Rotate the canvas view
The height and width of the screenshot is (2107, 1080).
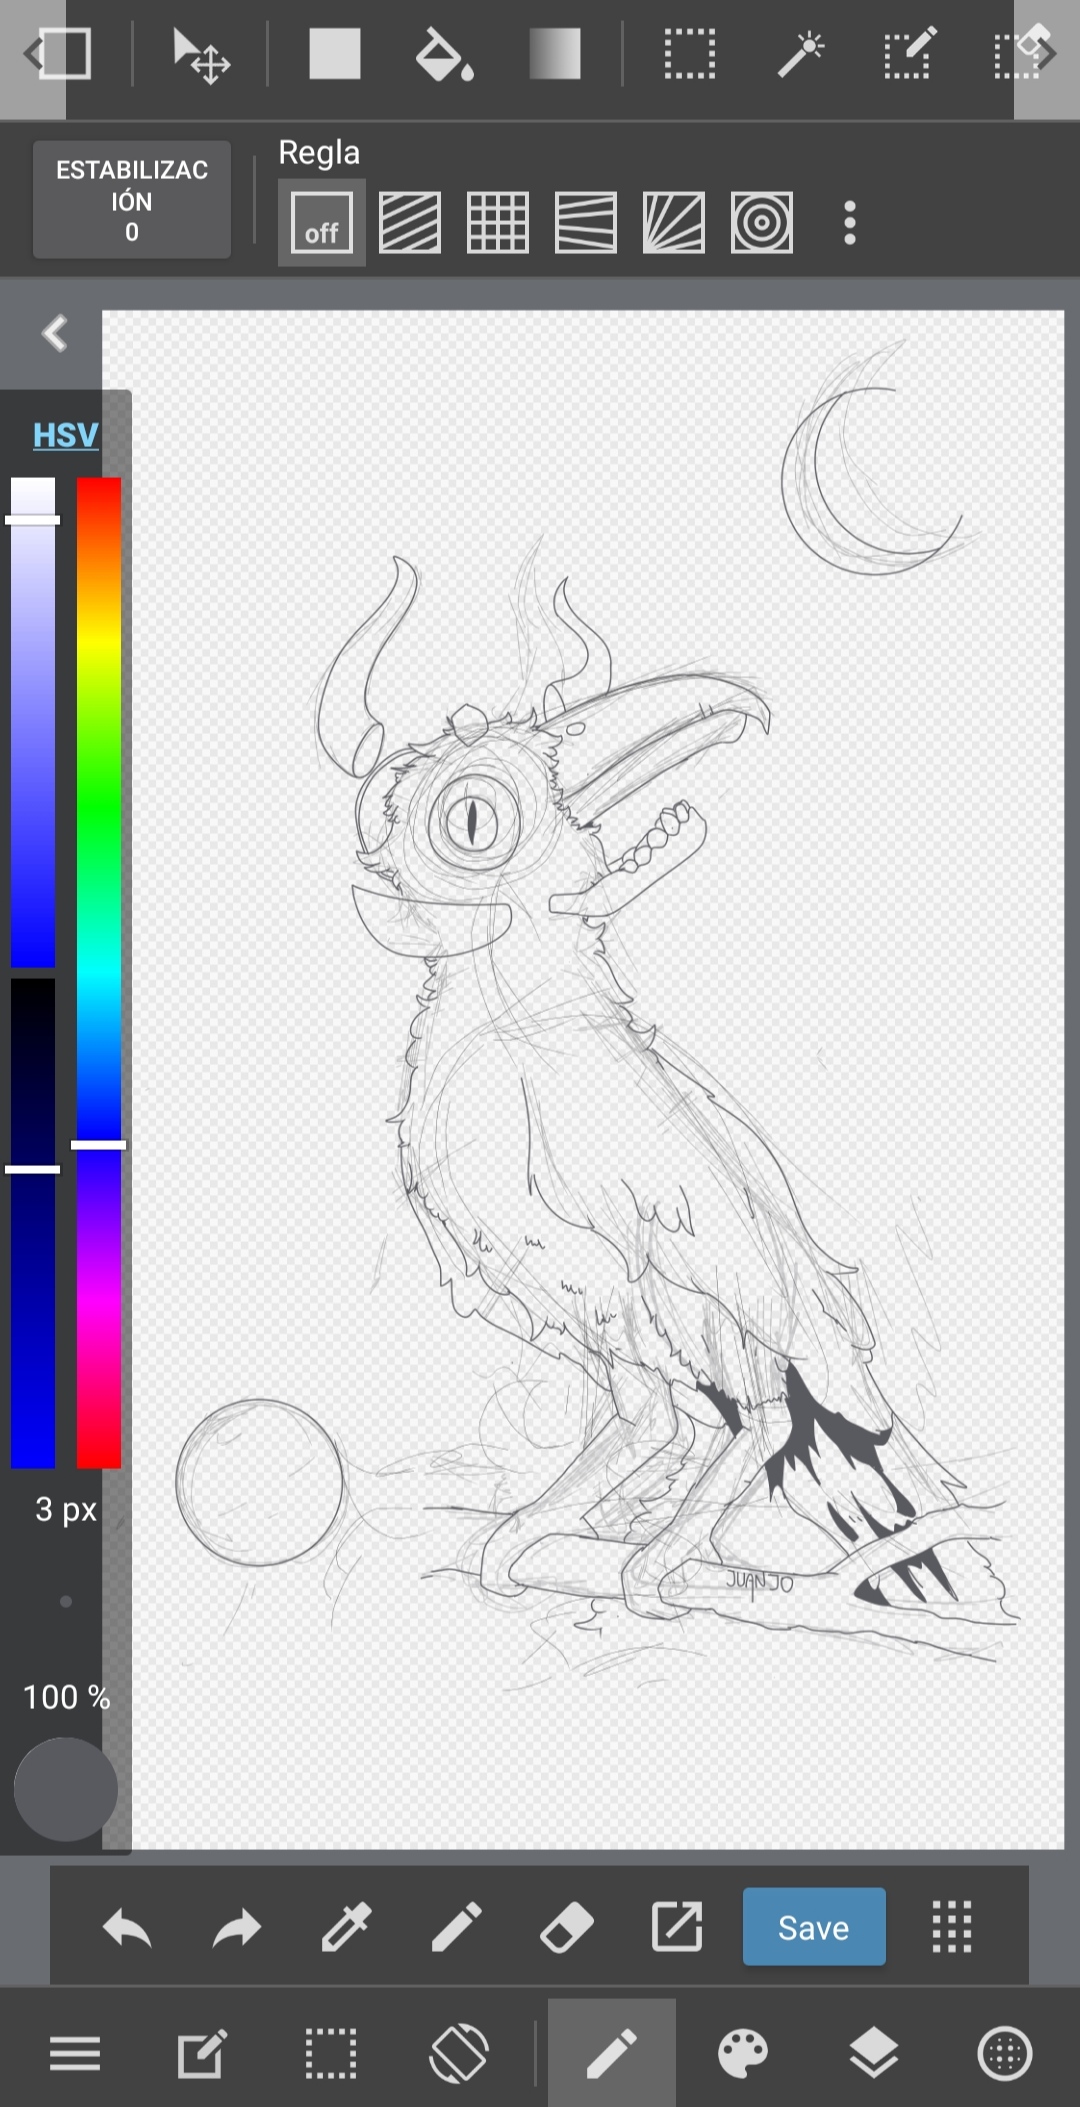click(x=459, y=2054)
